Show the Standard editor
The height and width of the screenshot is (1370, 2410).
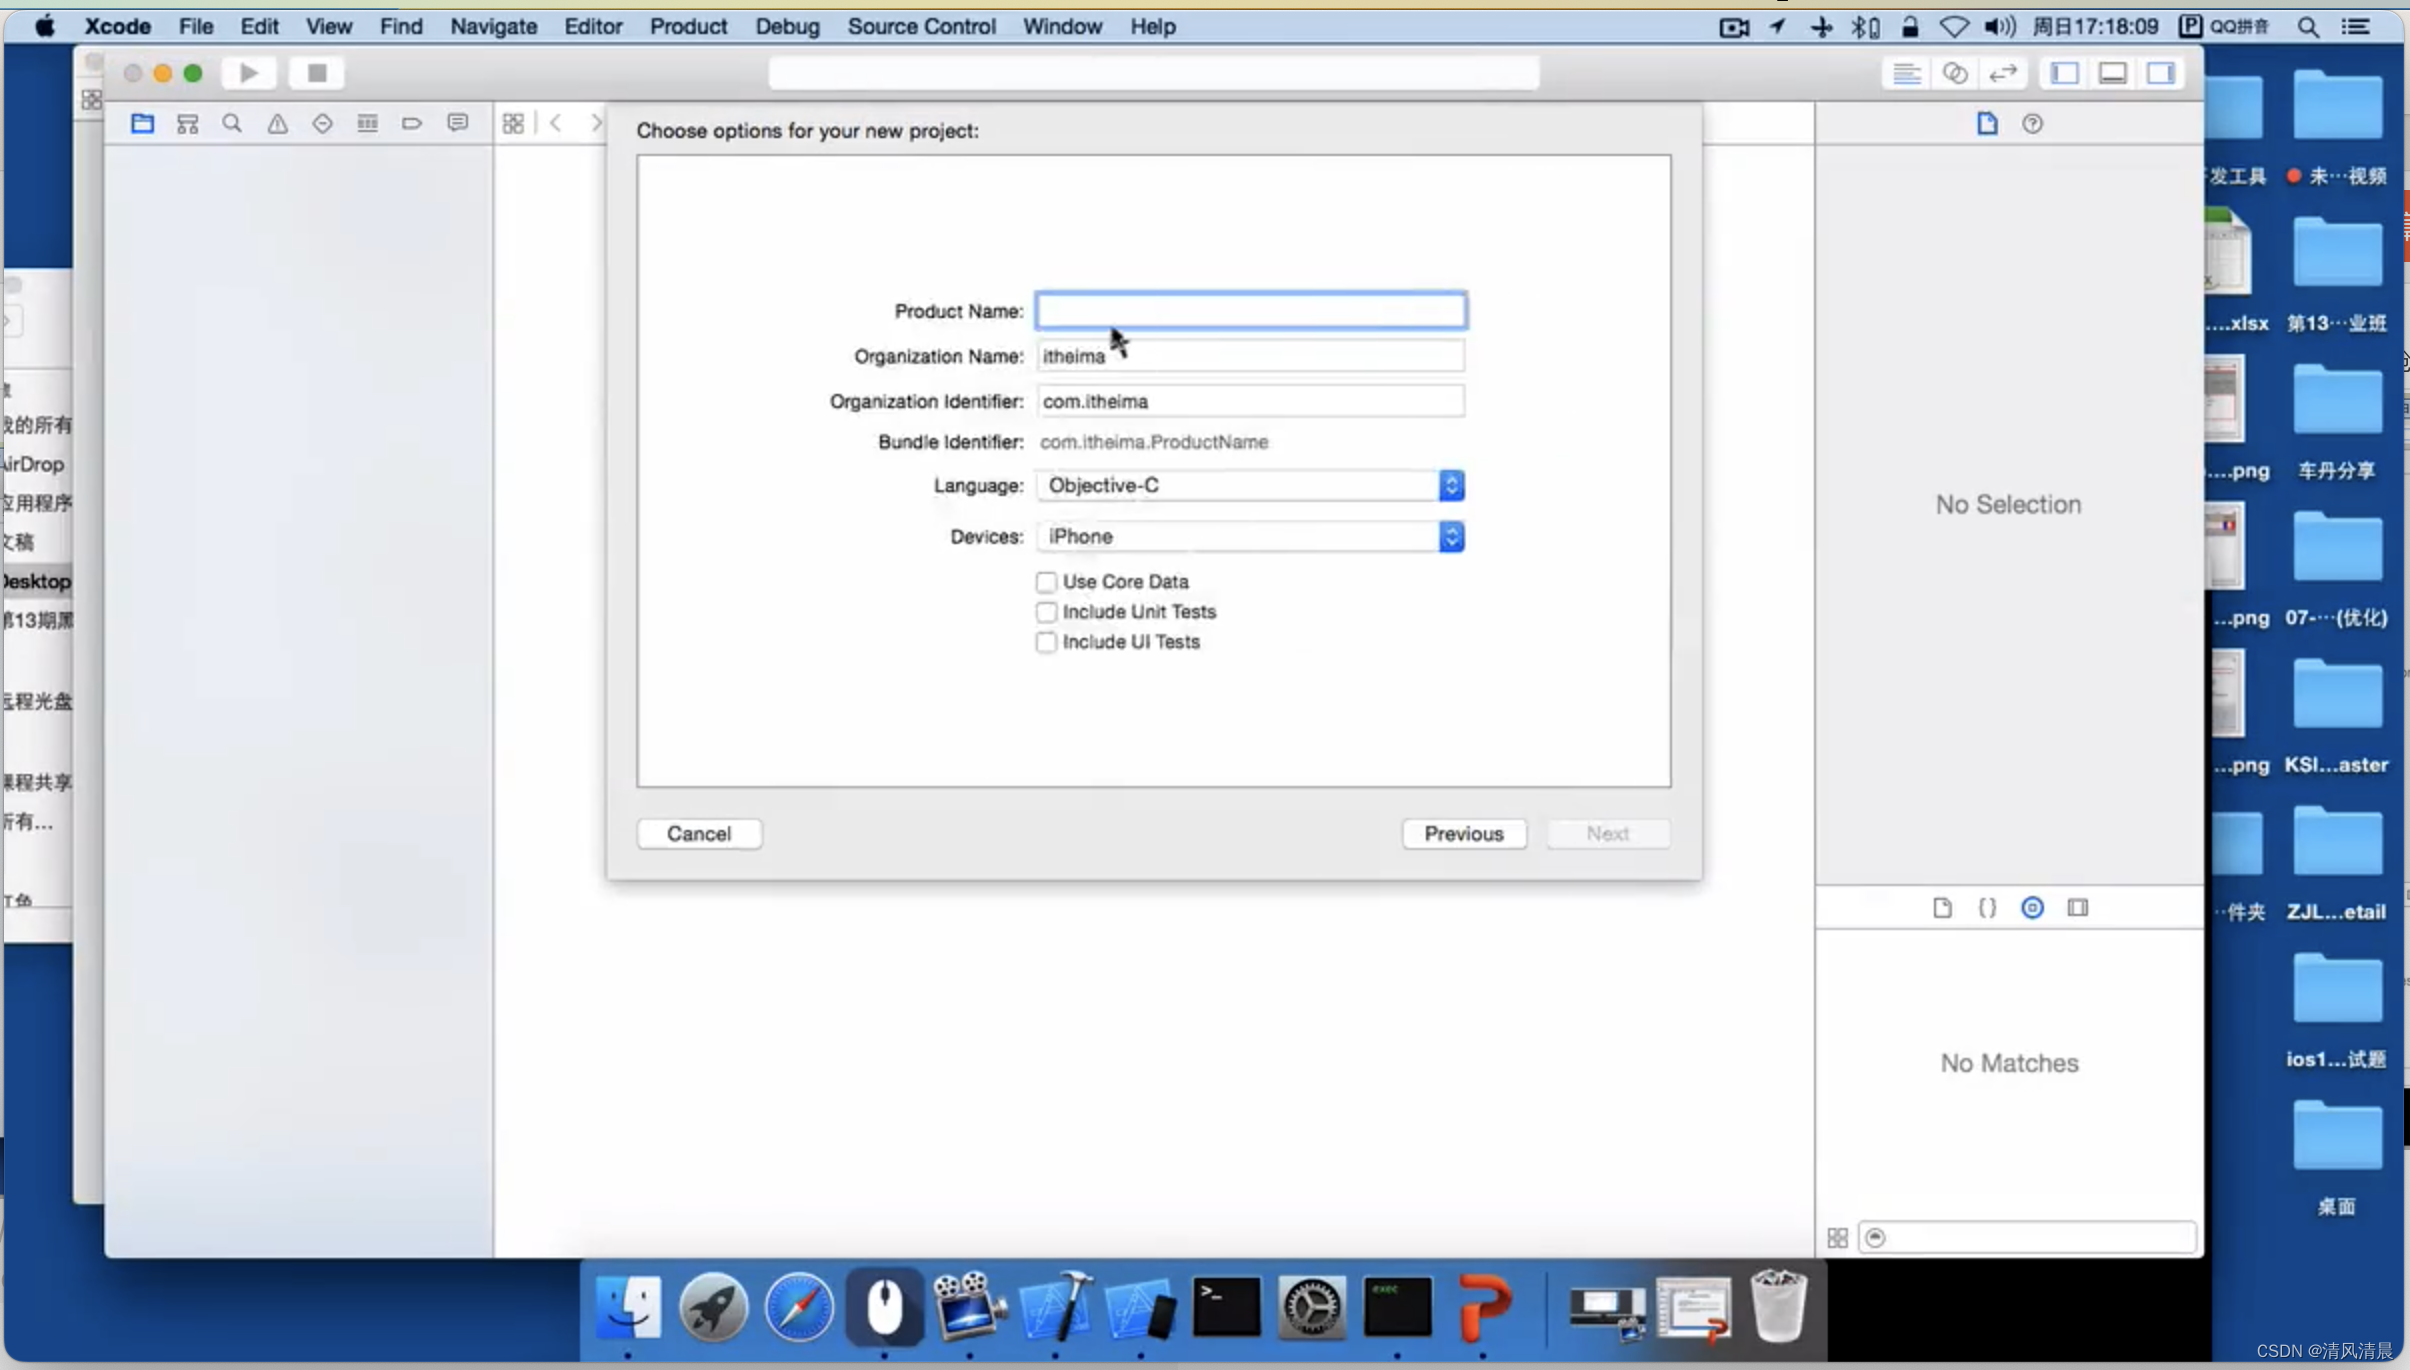click(1906, 73)
